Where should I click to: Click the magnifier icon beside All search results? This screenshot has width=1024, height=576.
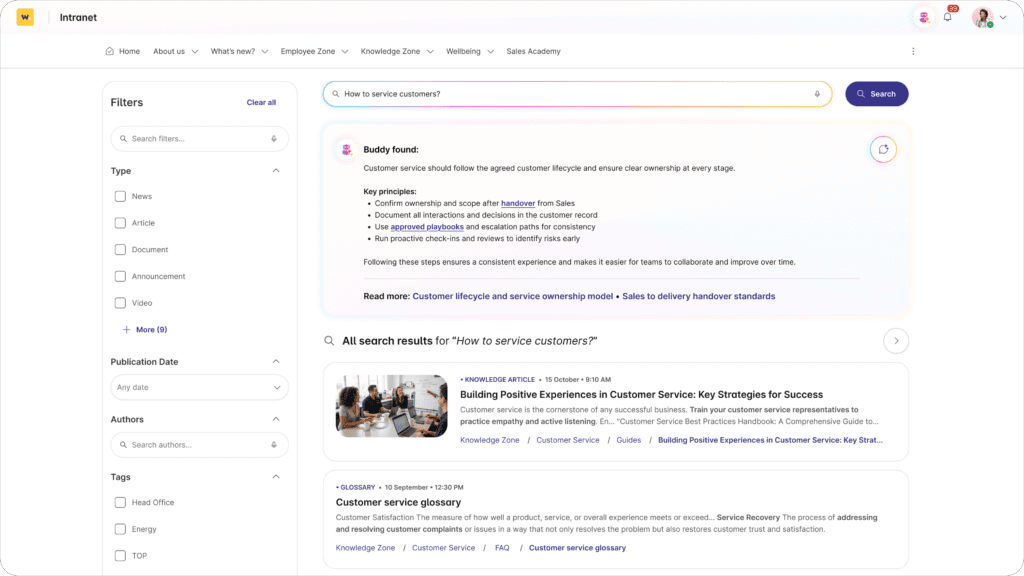[329, 340]
